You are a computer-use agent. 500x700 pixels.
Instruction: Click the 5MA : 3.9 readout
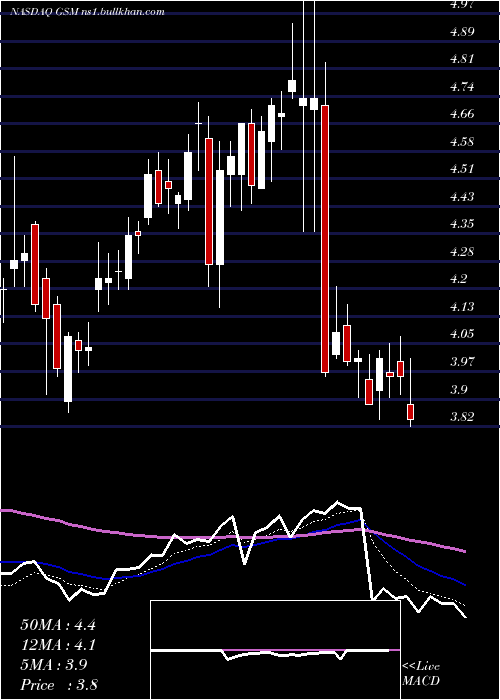[54, 665]
